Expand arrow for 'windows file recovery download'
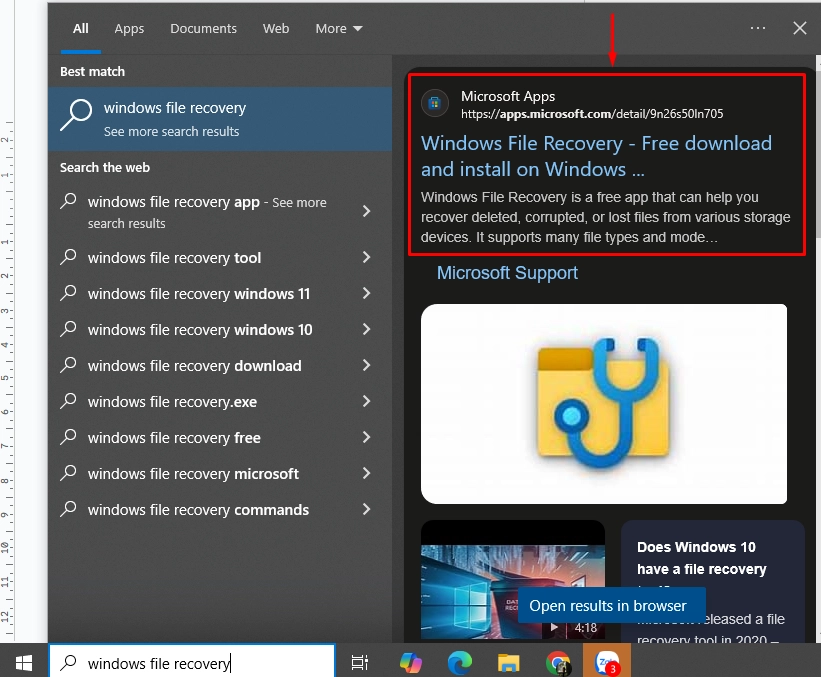 coord(367,365)
